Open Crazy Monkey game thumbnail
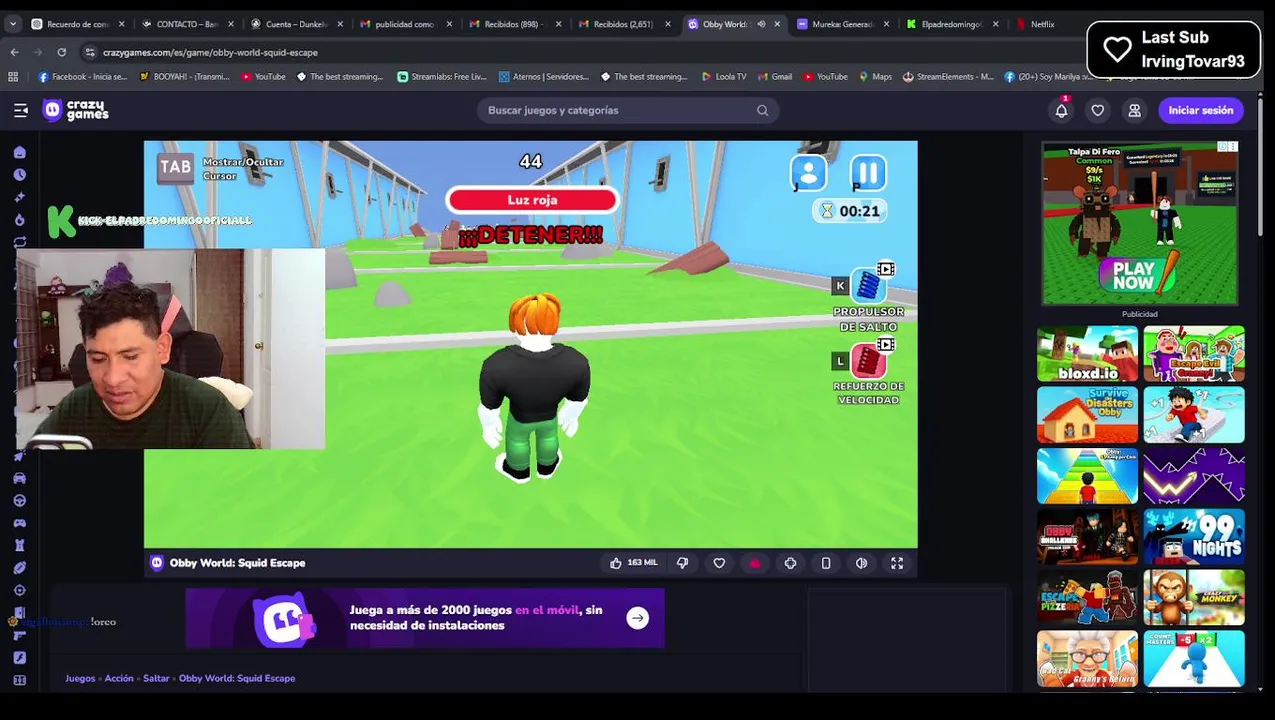1275x720 pixels. pos(1194,598)
